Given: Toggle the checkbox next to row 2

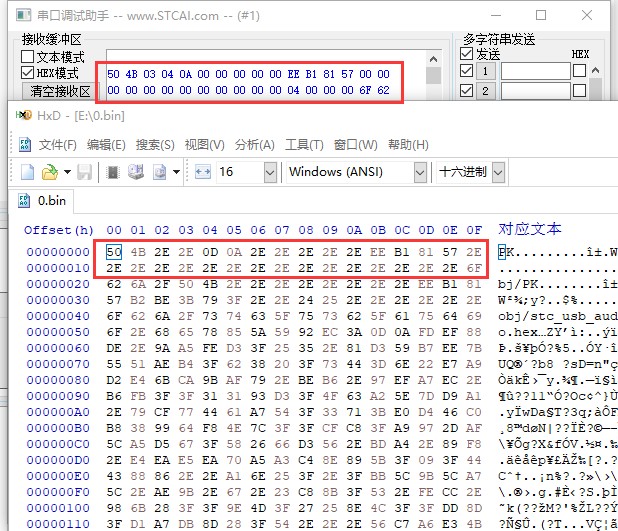Looking at the screenshot, I should [x=467, y=91].
